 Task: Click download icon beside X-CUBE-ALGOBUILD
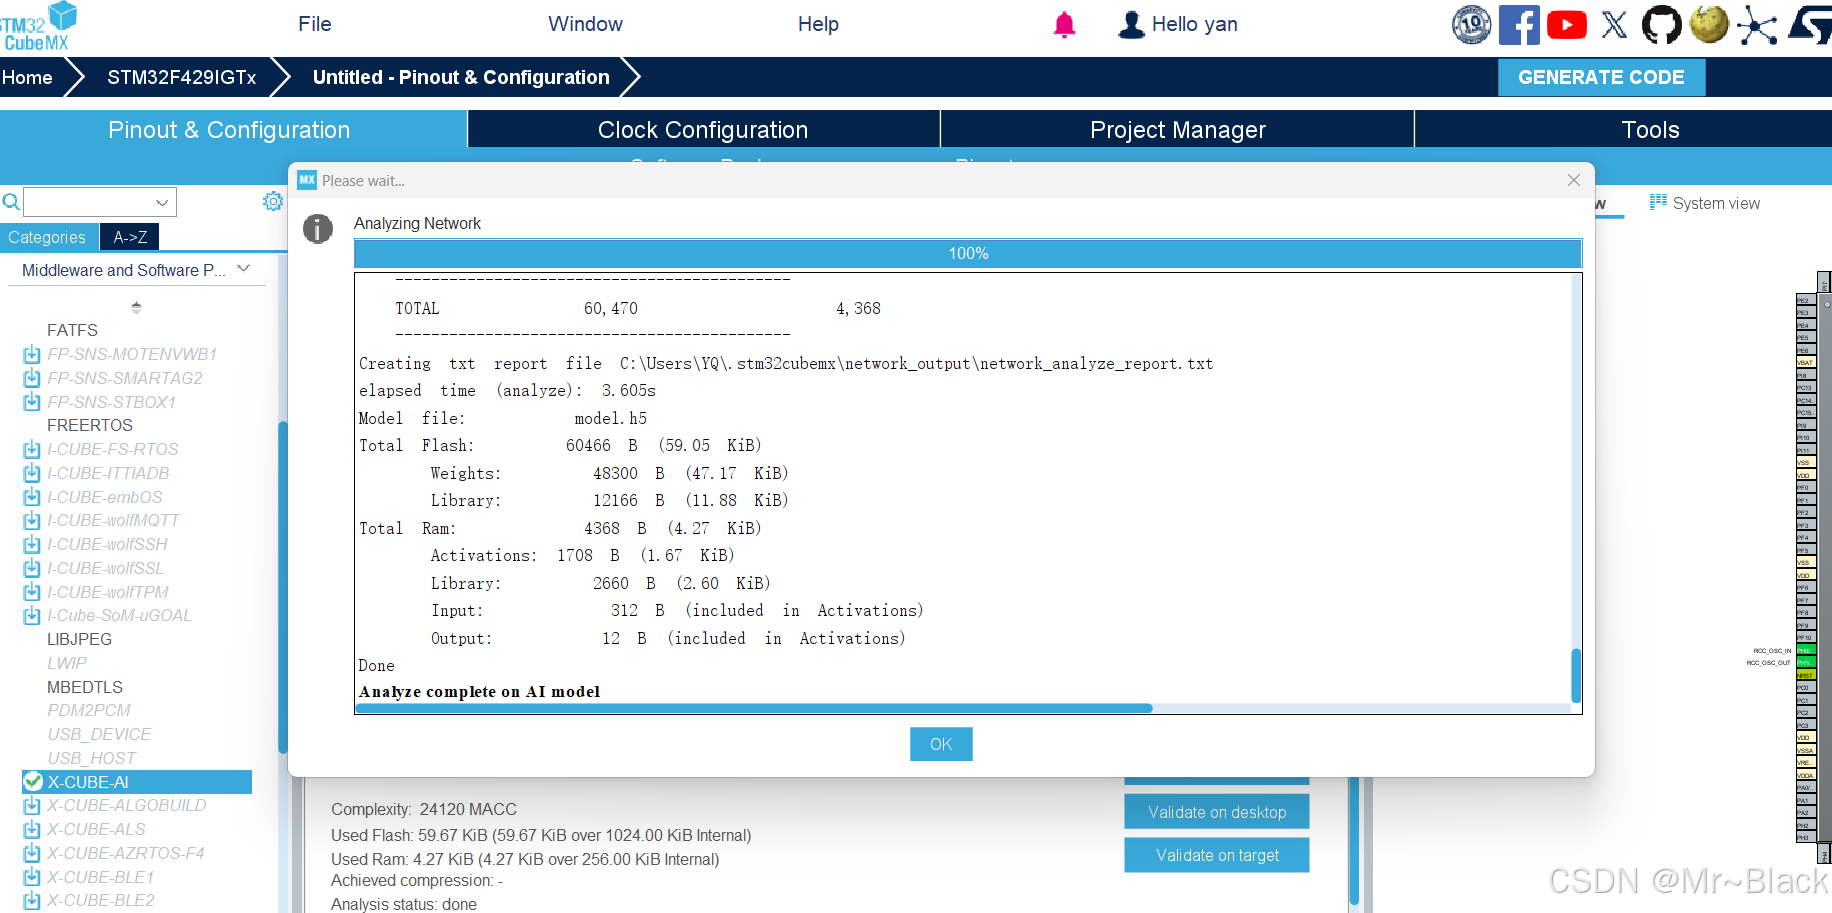tap(32, 805)
